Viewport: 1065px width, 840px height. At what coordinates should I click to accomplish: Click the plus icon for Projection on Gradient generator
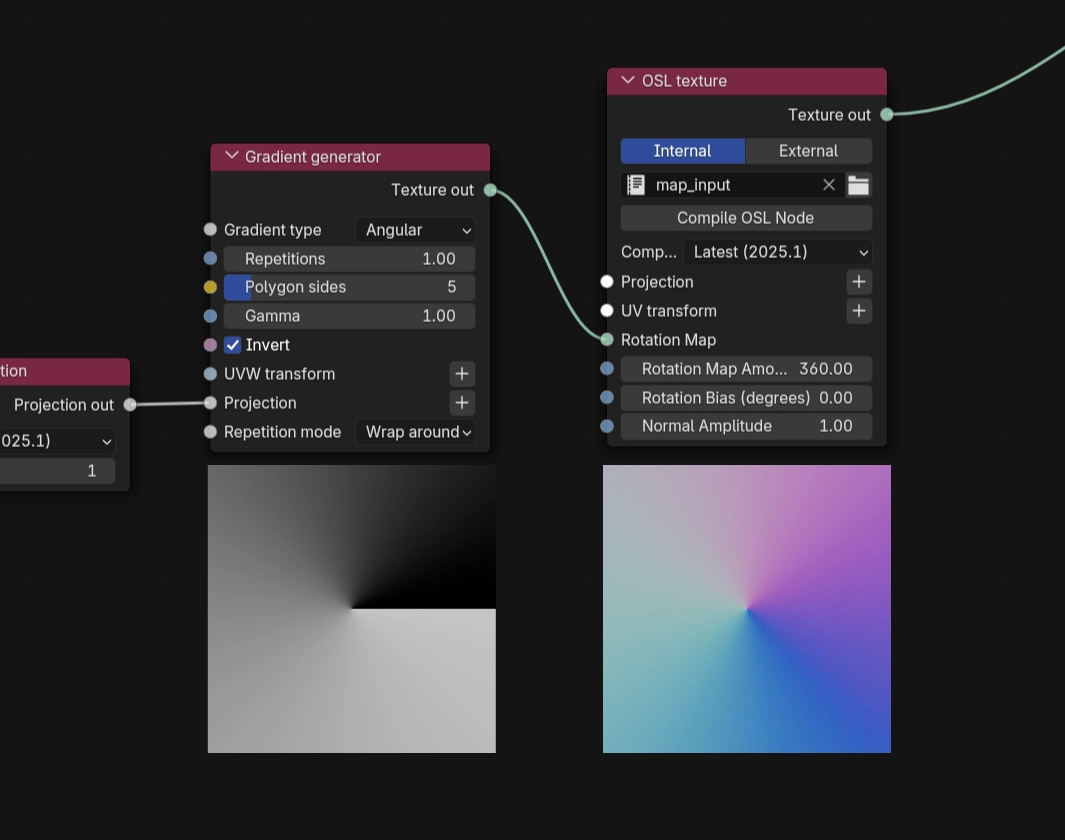tap(461, 402)
